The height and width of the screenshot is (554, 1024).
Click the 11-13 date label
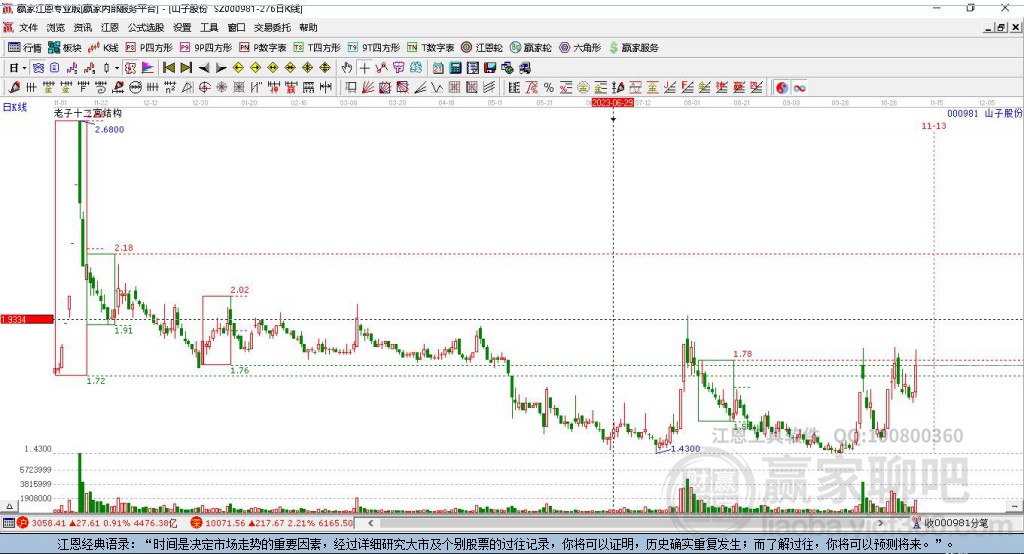[x=933, y=125]
